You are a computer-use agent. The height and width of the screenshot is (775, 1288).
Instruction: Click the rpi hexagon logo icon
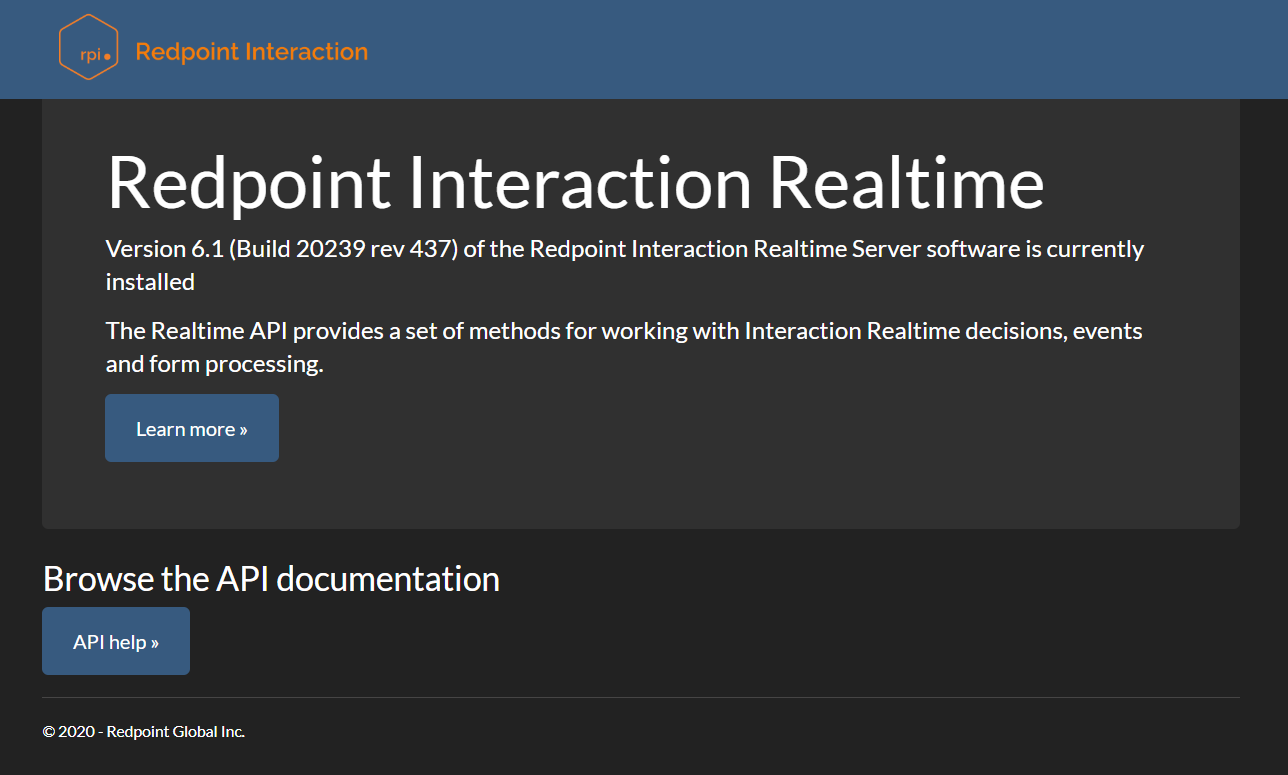pos(88,47)
